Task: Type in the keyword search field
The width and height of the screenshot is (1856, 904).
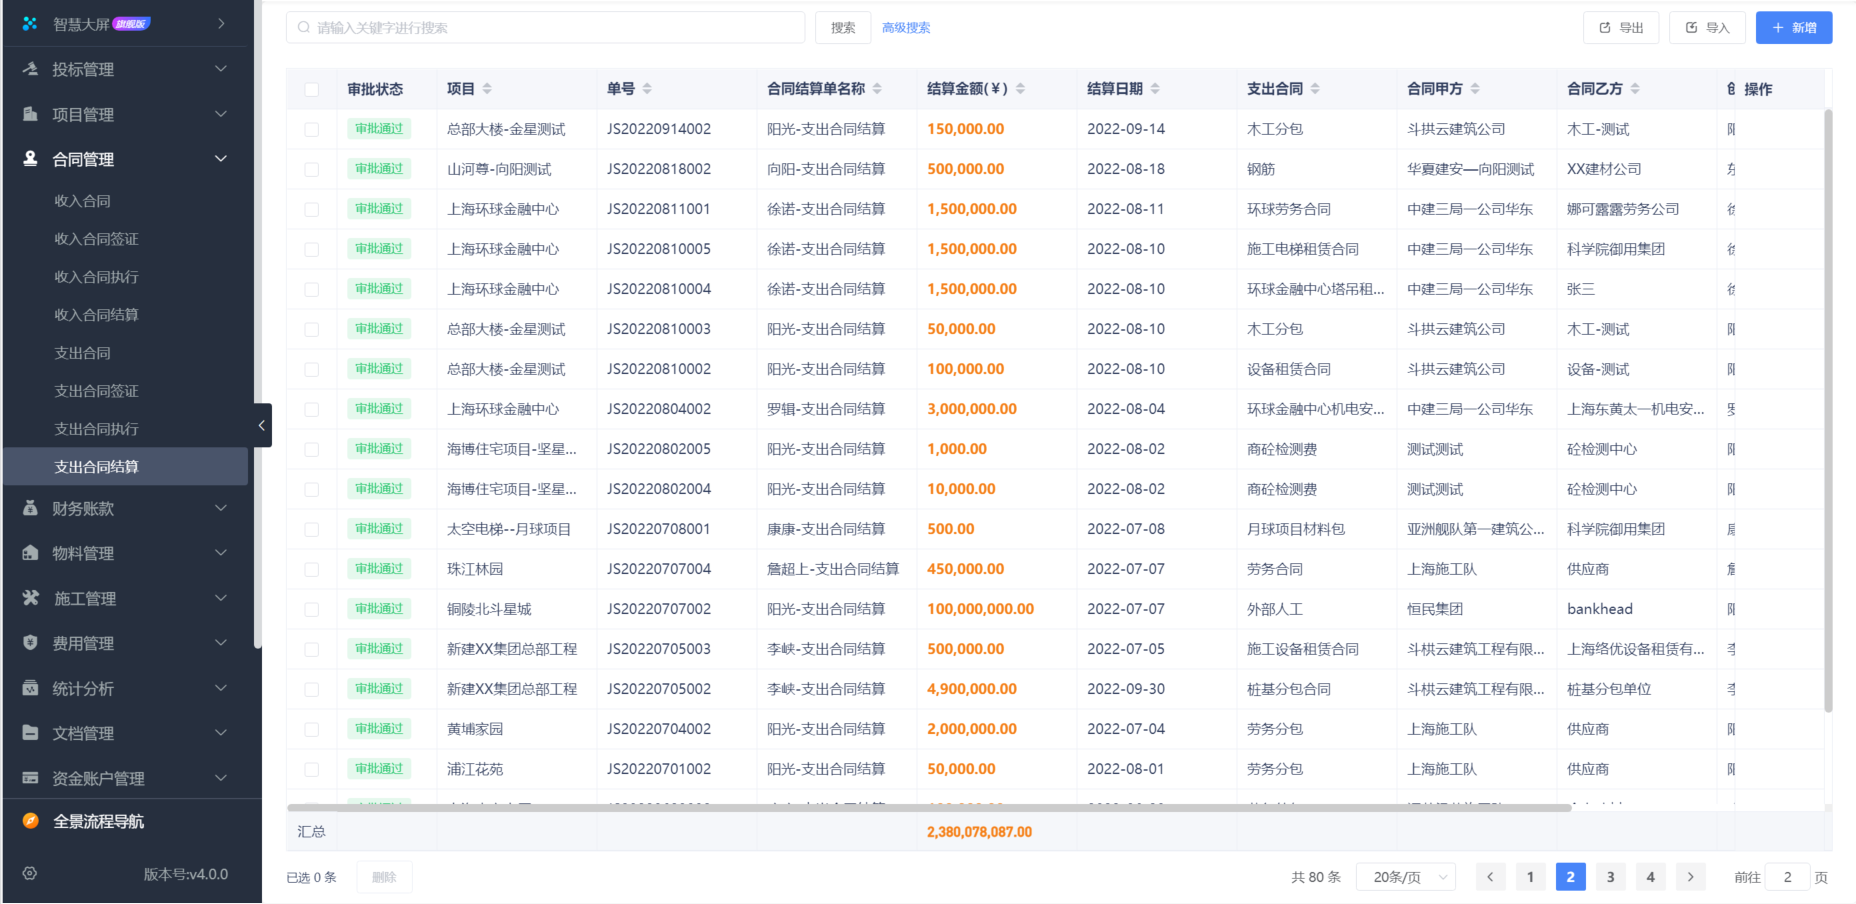Action: [546, 27]
